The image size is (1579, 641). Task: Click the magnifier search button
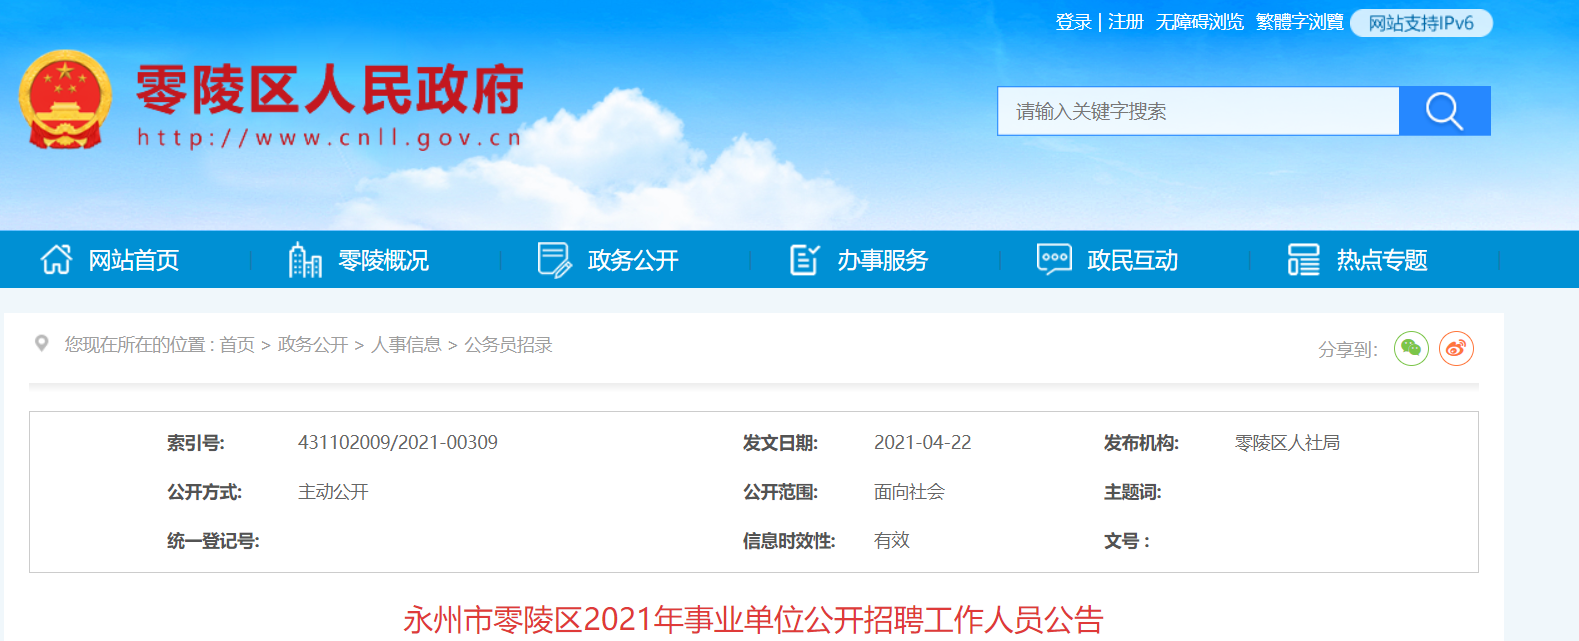pyautogui.click(x=1444, y=111)
